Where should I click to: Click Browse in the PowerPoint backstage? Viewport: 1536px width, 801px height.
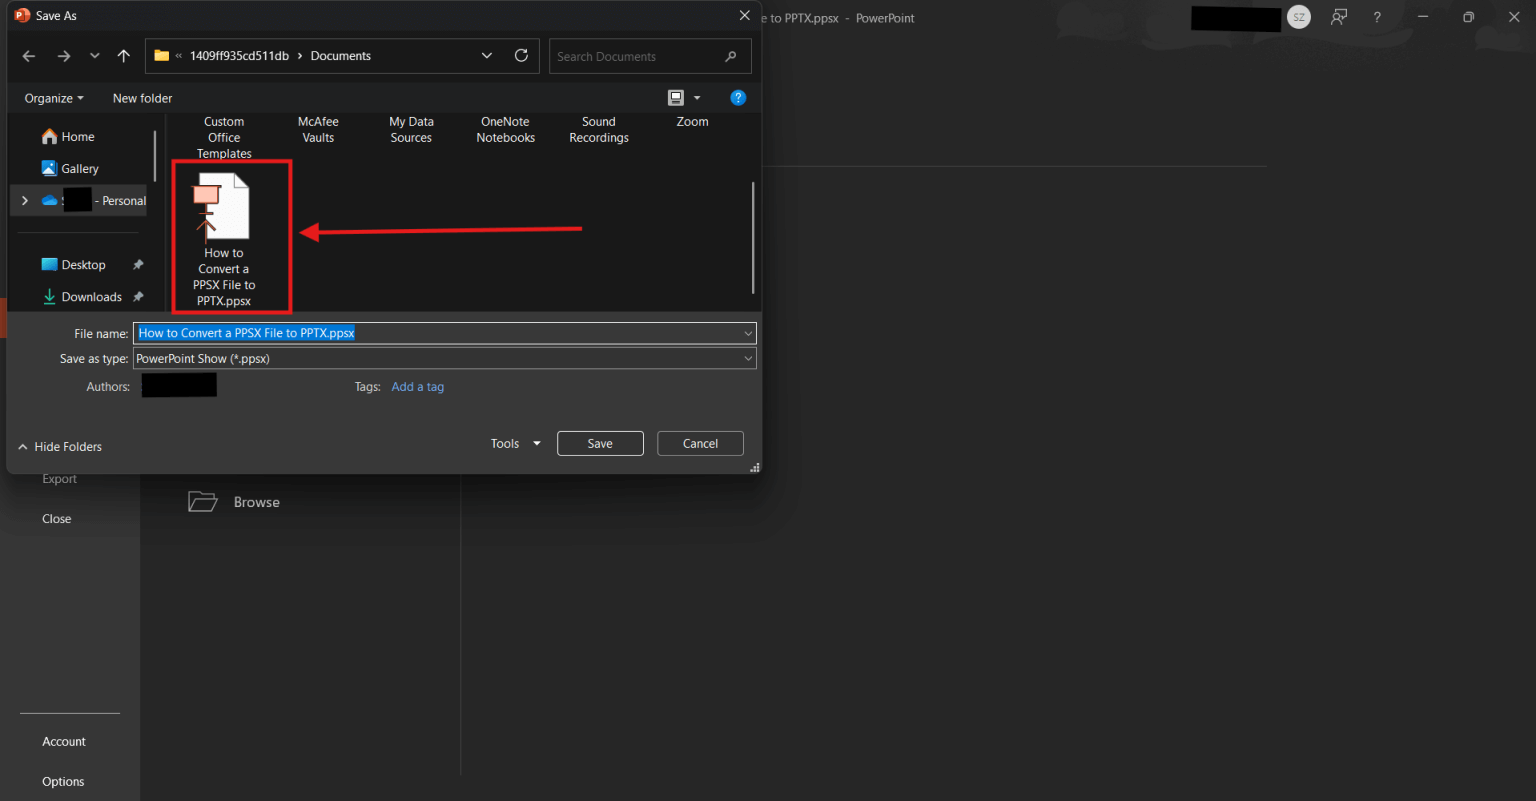256,502
